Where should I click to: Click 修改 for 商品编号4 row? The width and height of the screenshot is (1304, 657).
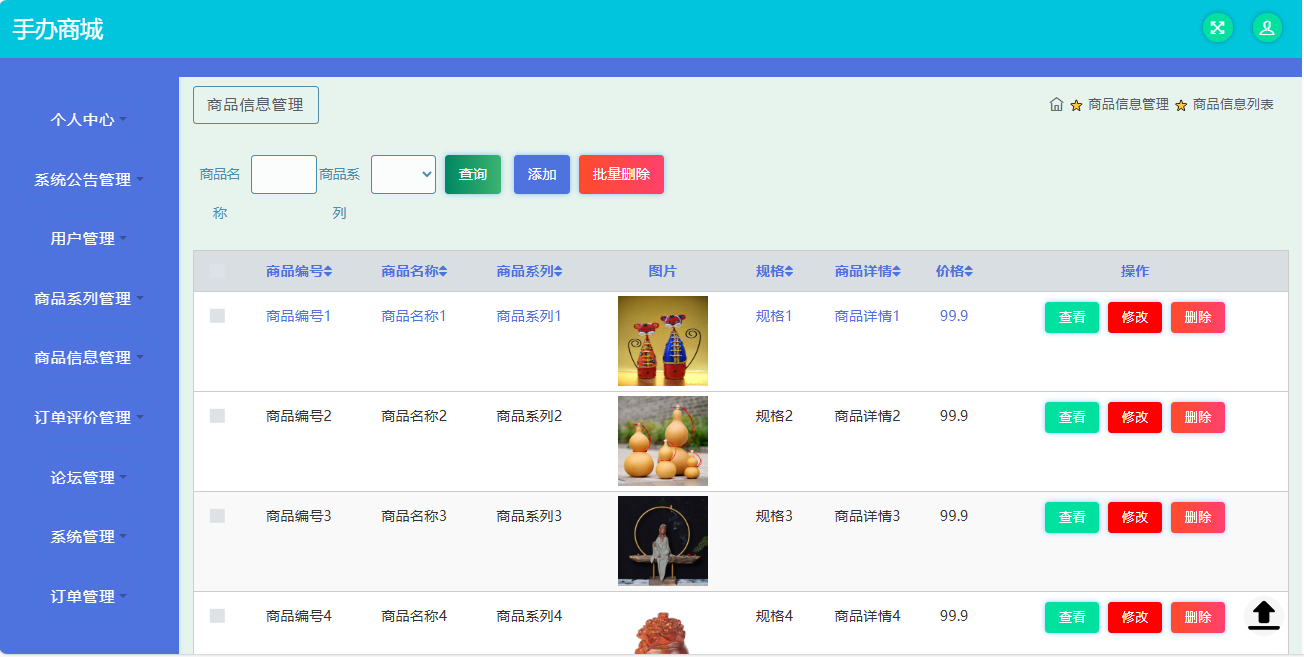tap(1135, 617)
